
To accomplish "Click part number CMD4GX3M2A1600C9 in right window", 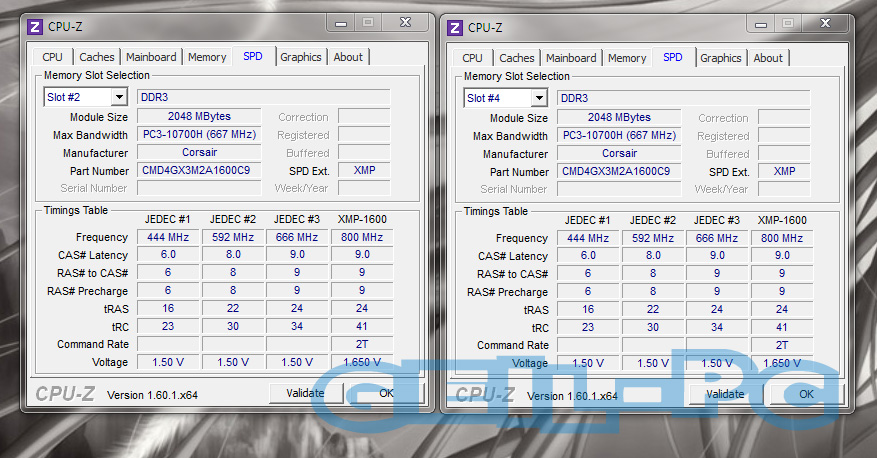I will [619, 171].
